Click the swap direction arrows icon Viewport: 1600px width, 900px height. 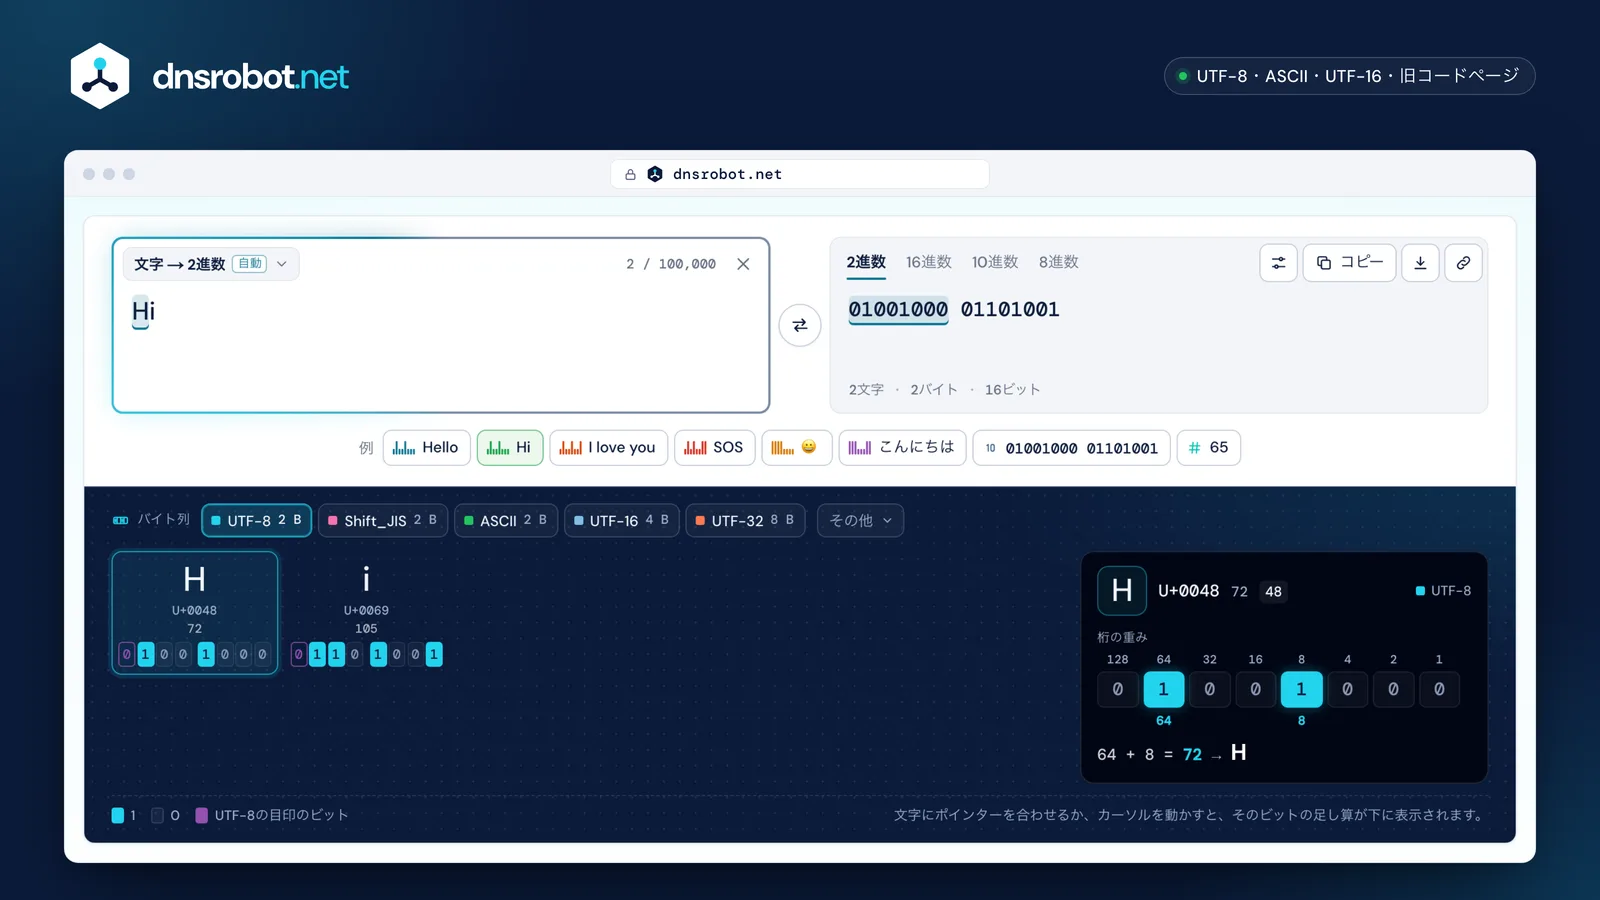point(800,325)
